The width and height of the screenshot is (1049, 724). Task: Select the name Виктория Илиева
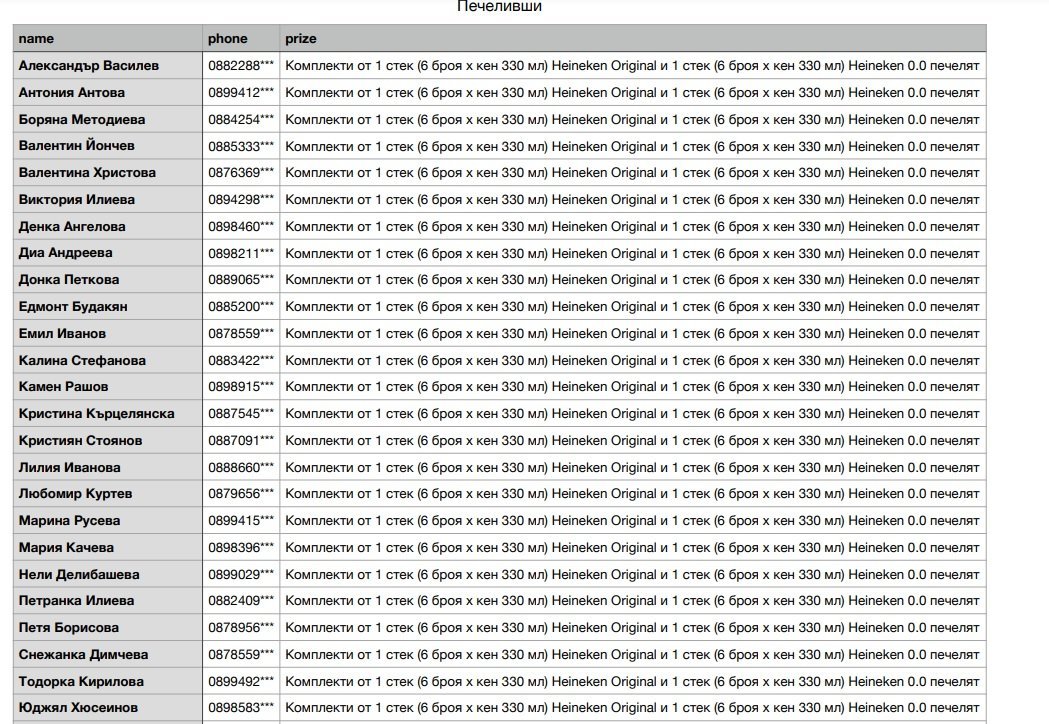coord(77,200)
